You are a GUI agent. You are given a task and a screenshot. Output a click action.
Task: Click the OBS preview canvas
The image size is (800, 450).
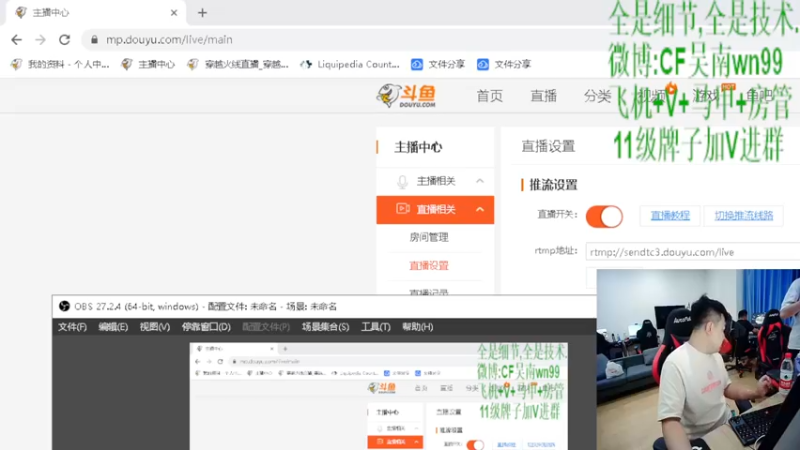(x=379, y=396)
